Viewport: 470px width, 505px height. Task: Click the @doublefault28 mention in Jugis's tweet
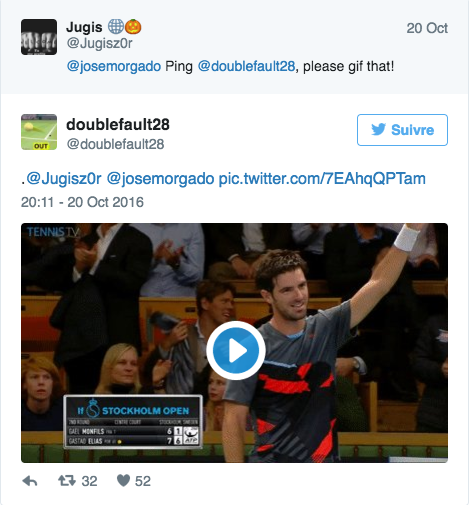pyautogui.click(x=246, y=66)
